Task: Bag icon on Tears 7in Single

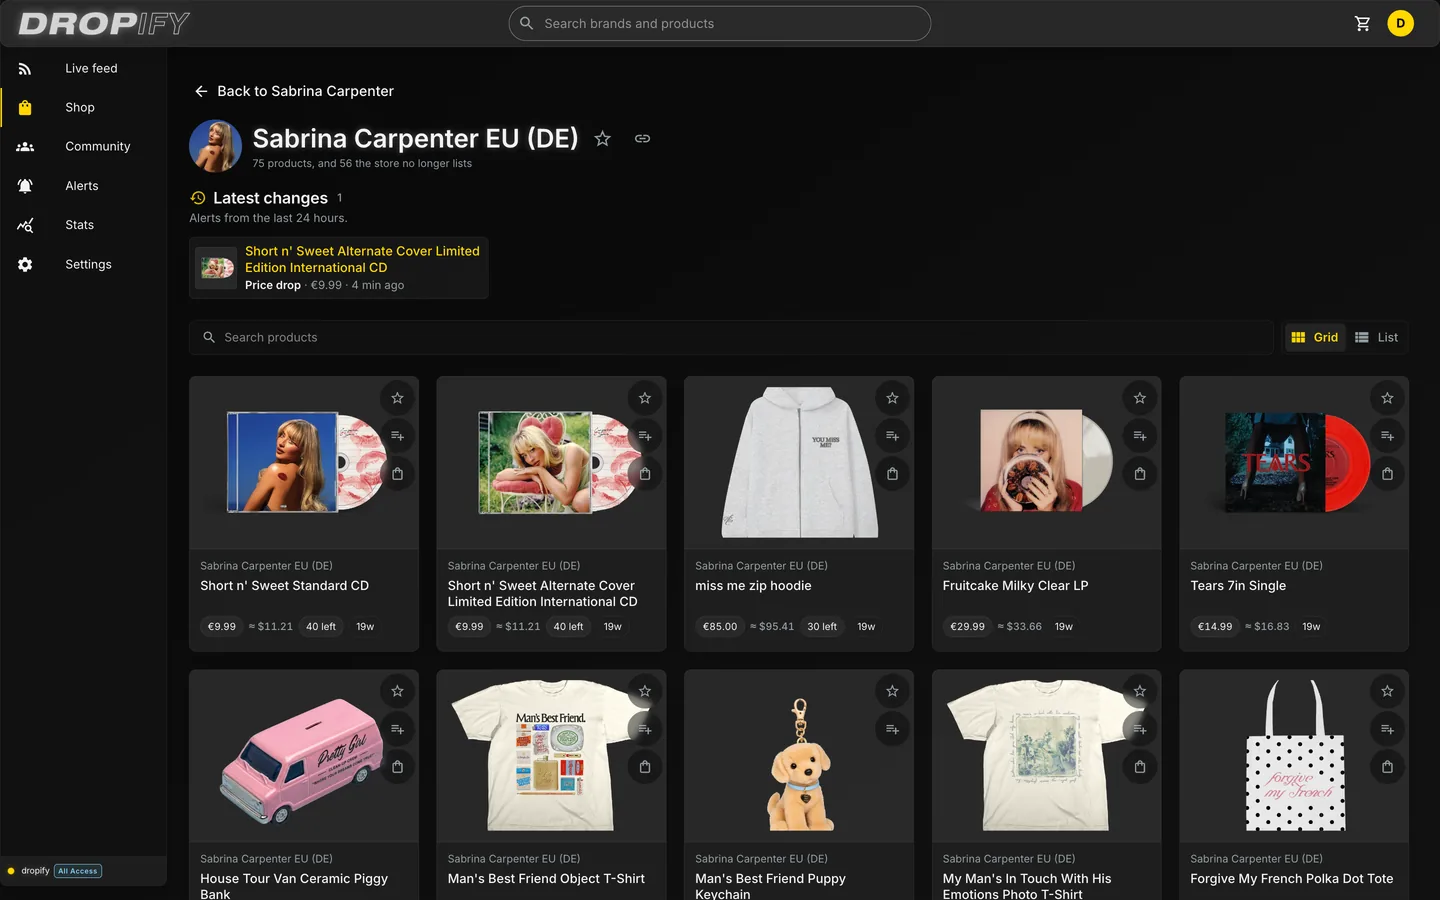Action: point(1387,474)
